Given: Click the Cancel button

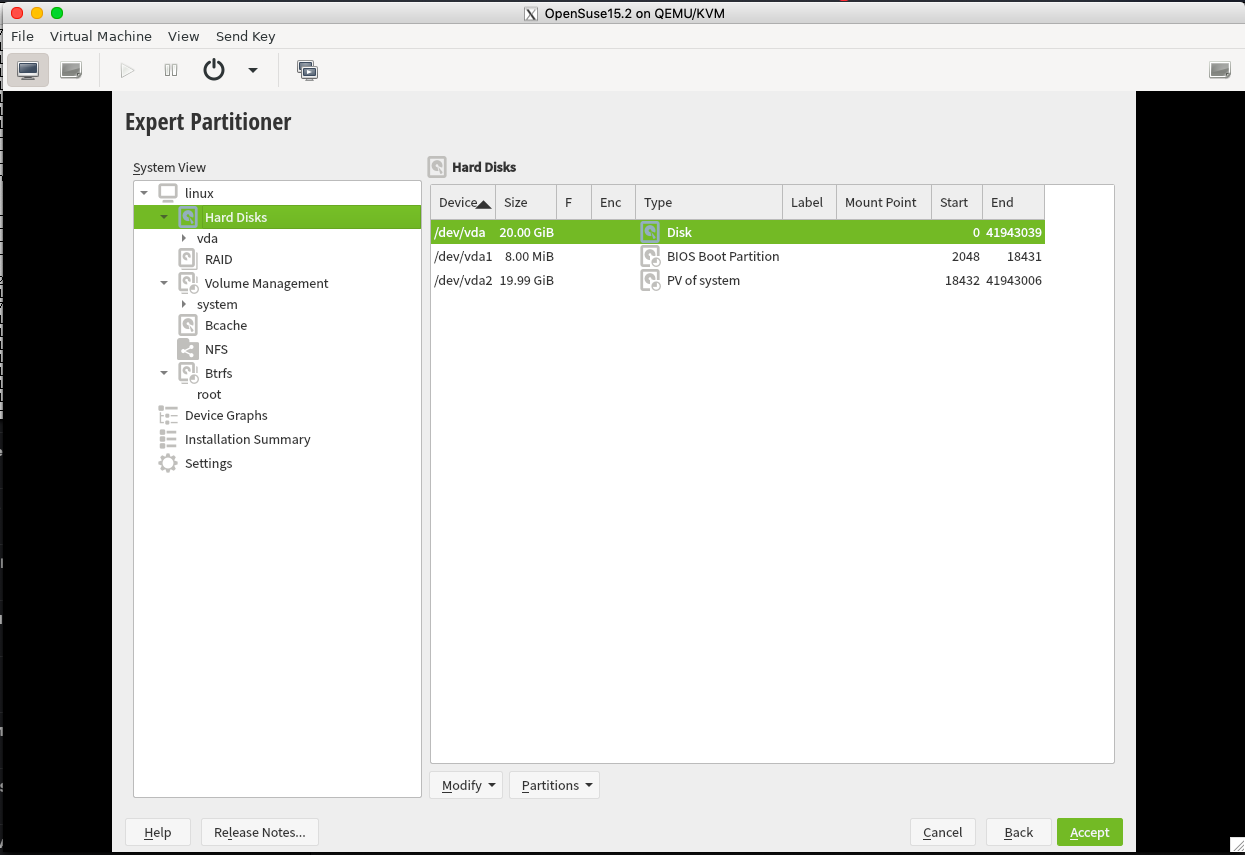Looking at the screenshot, I should point(943,832).
